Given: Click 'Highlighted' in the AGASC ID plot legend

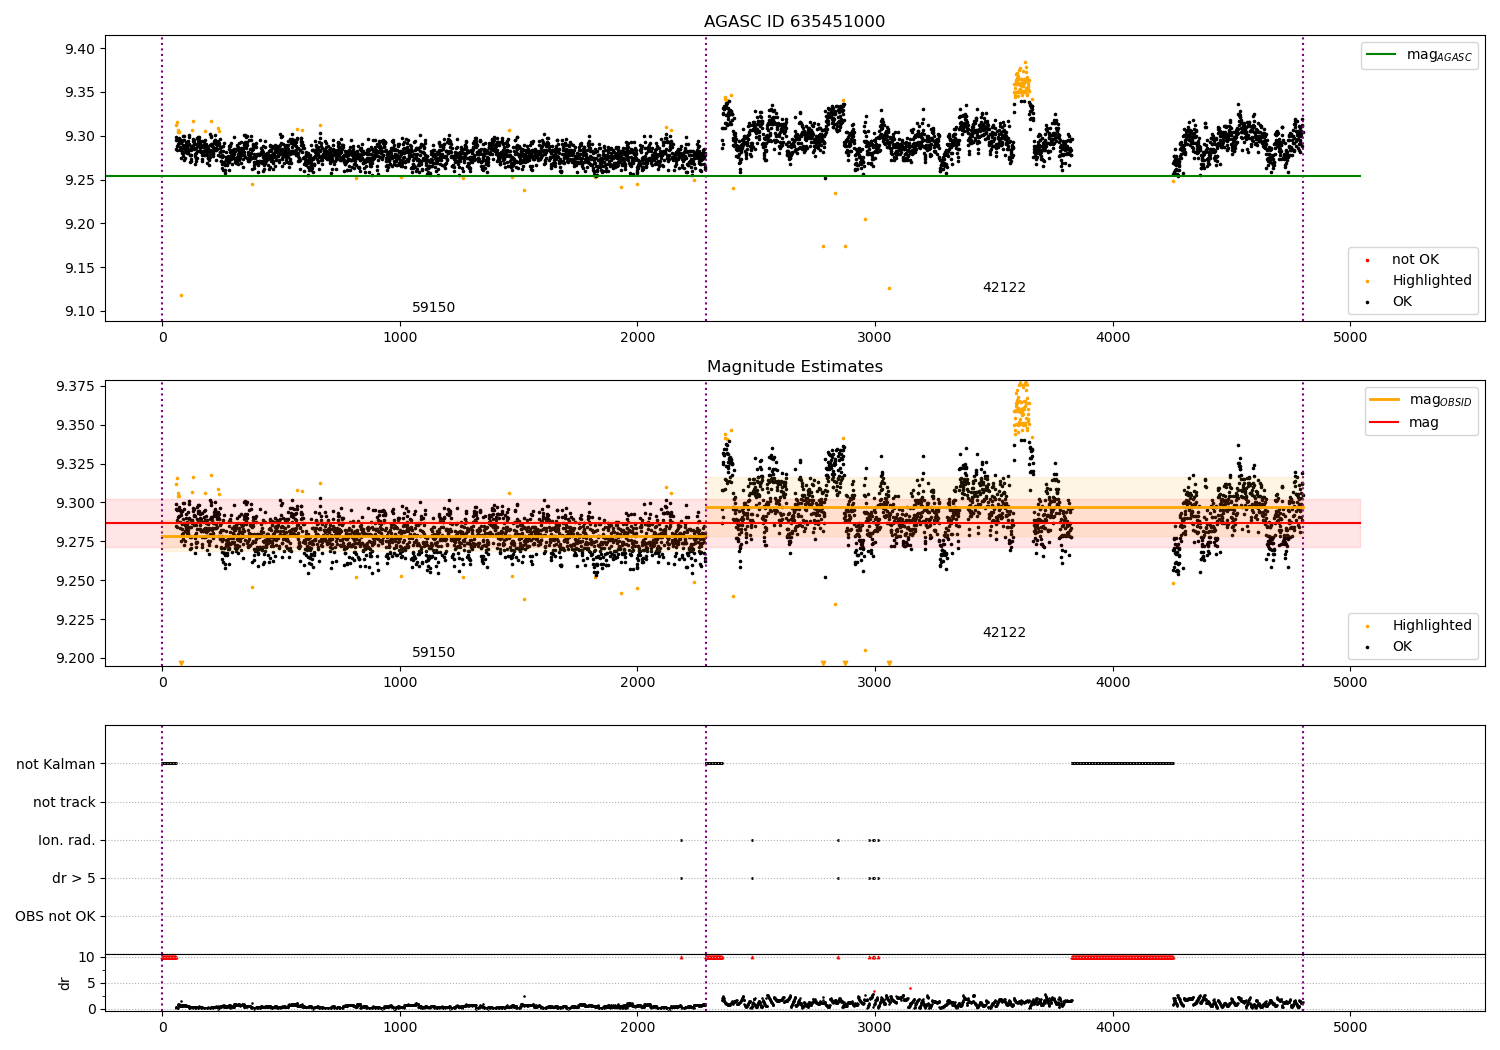Looking at the screenshot, I should (1432, 281).
